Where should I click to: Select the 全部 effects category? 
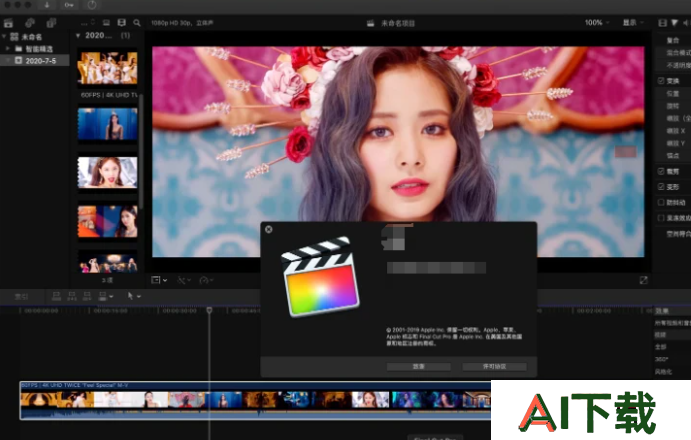pyautogui.click(x=660, y=347)
